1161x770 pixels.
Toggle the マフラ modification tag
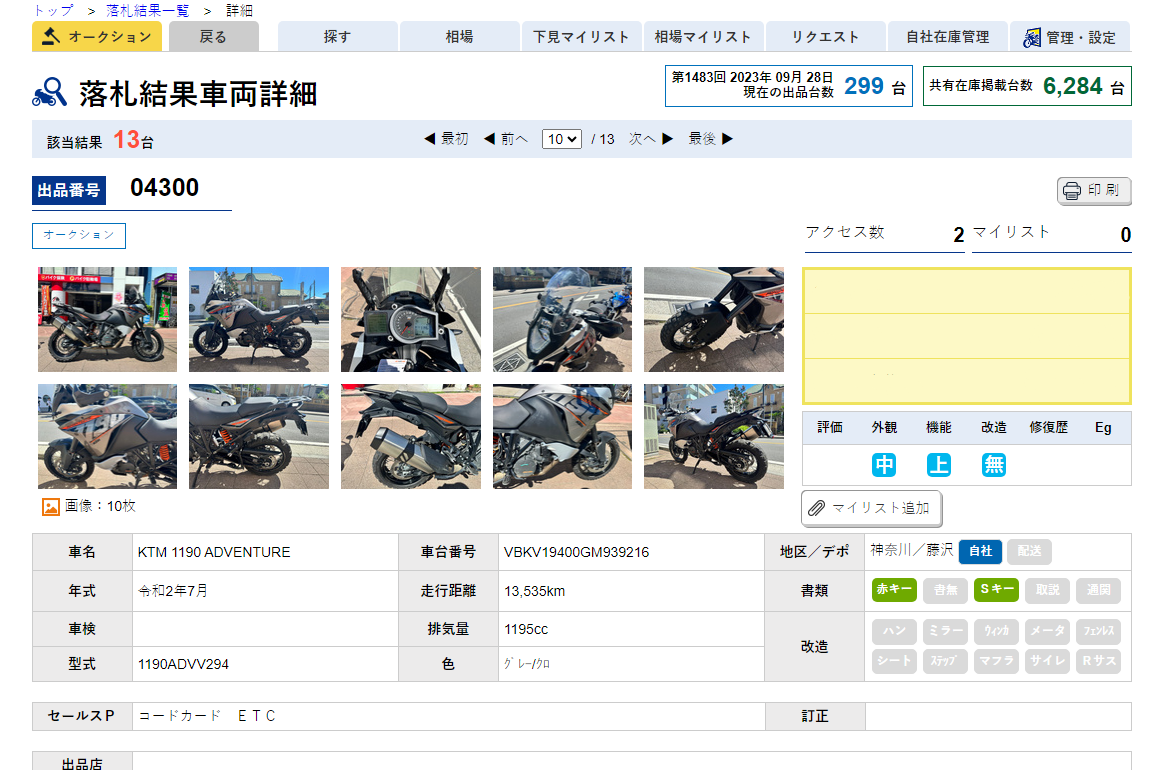pos(997,661)
